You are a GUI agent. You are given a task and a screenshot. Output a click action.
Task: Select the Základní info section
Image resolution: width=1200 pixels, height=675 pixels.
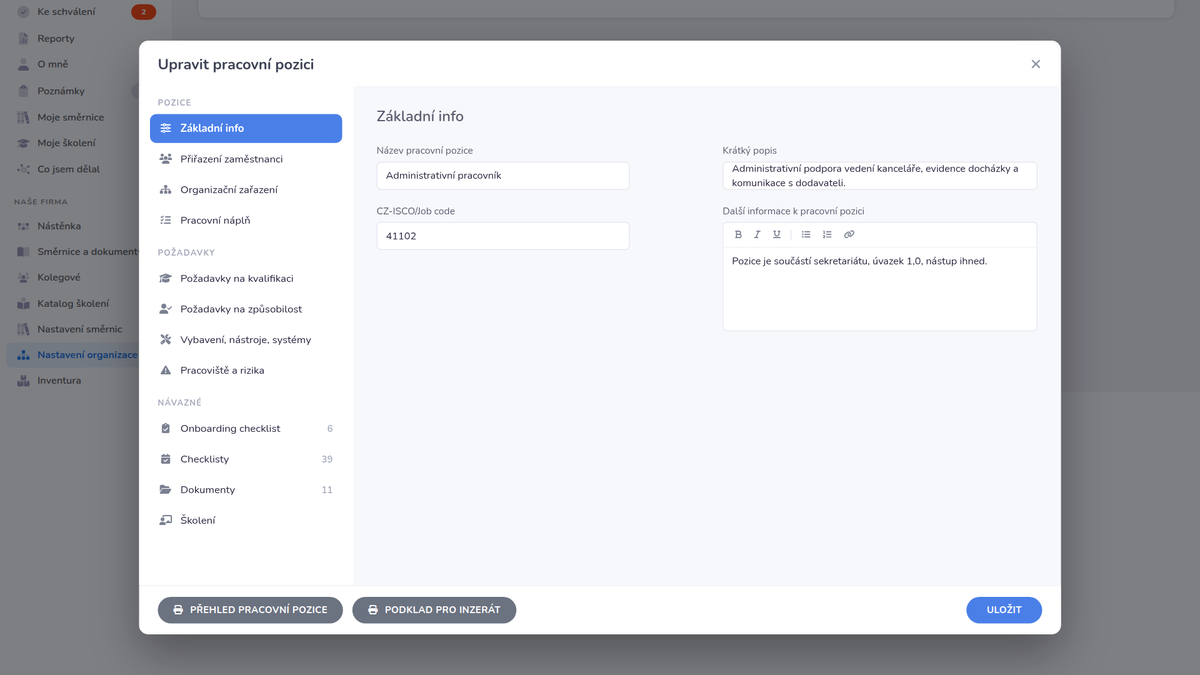(x=246, y=128)
